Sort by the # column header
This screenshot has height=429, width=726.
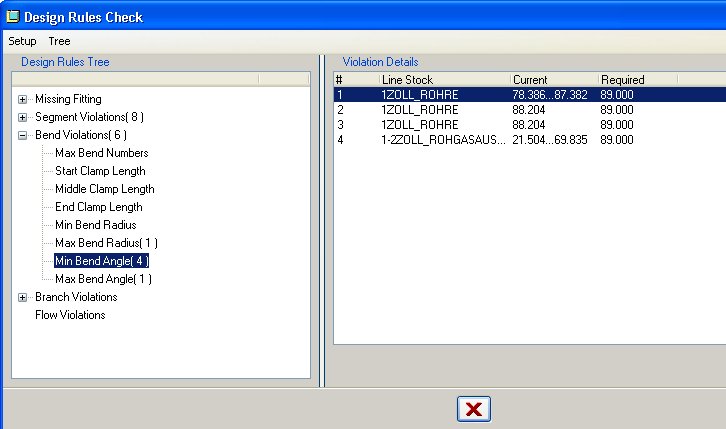[x=356, y=80]
